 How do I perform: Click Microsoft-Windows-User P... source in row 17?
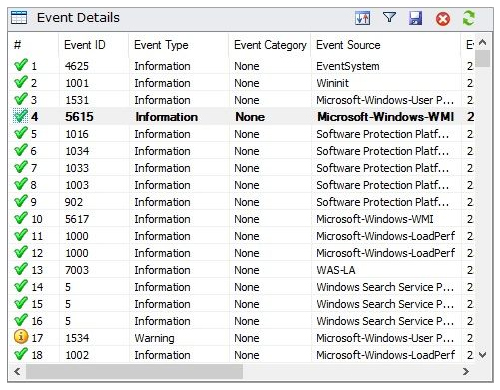pos(385,338)
